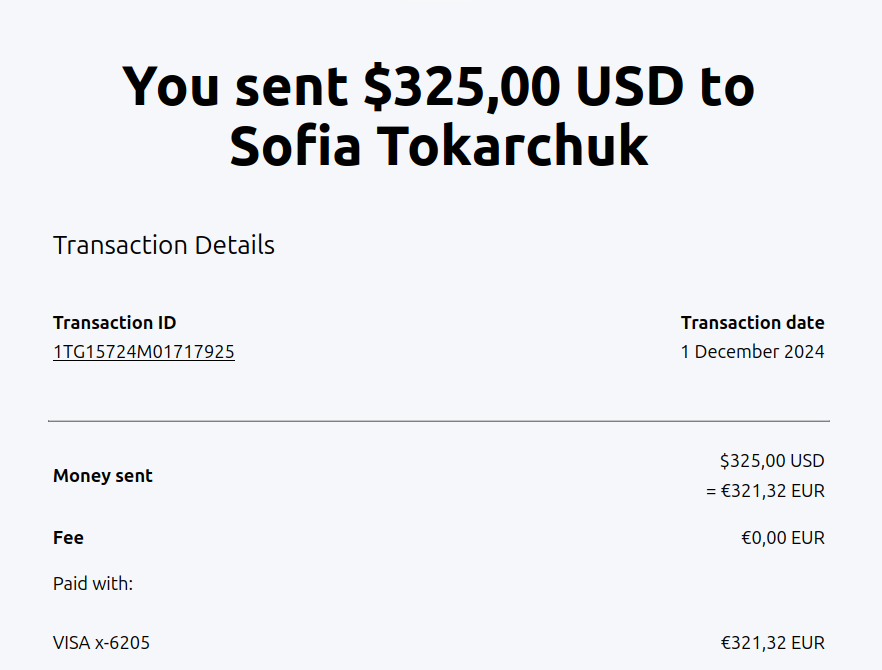This screenshot has width=882, height=670.
Task: Click the Fee label
Action: pyautogui.click(x=68, y=538)
